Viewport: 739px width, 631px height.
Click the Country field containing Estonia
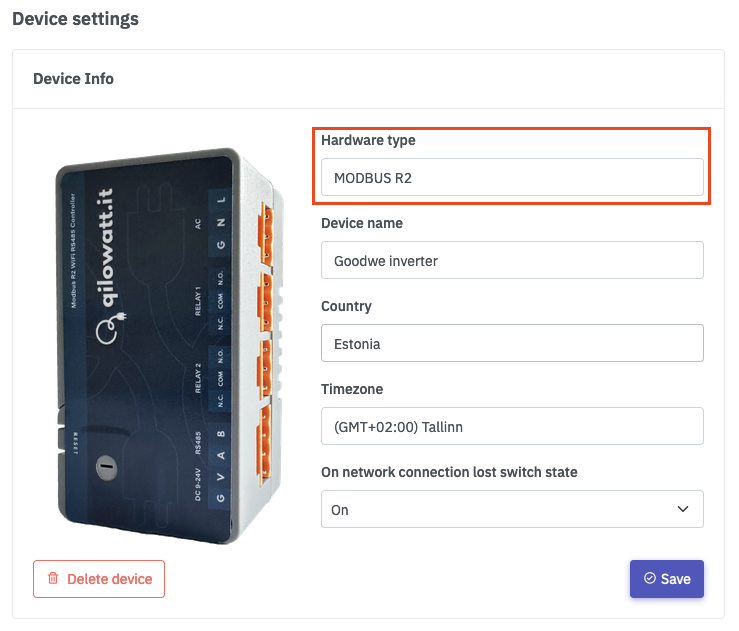pos(512,343)
